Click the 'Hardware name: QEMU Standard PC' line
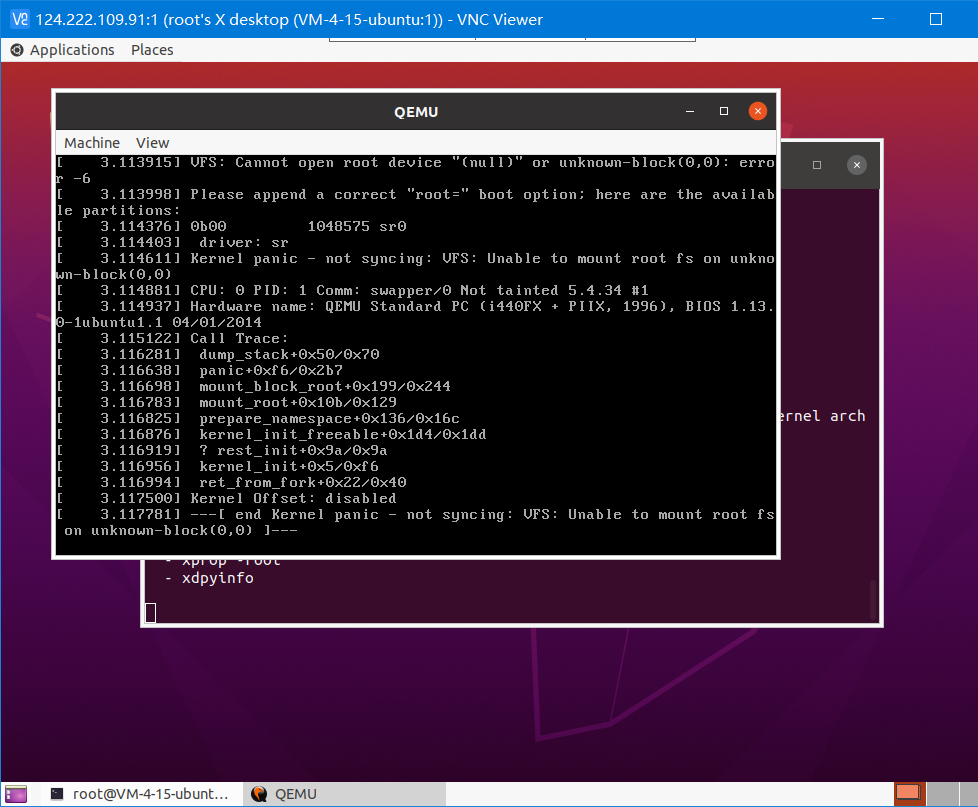Viewport: 978px width, 807px height. pos(416,314)
